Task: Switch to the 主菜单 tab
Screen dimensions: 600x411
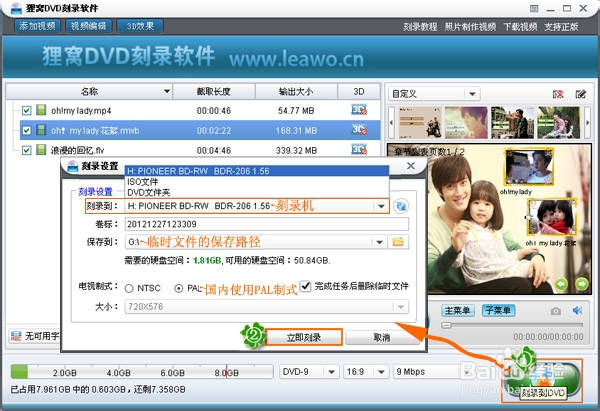Action: point(458,310)
